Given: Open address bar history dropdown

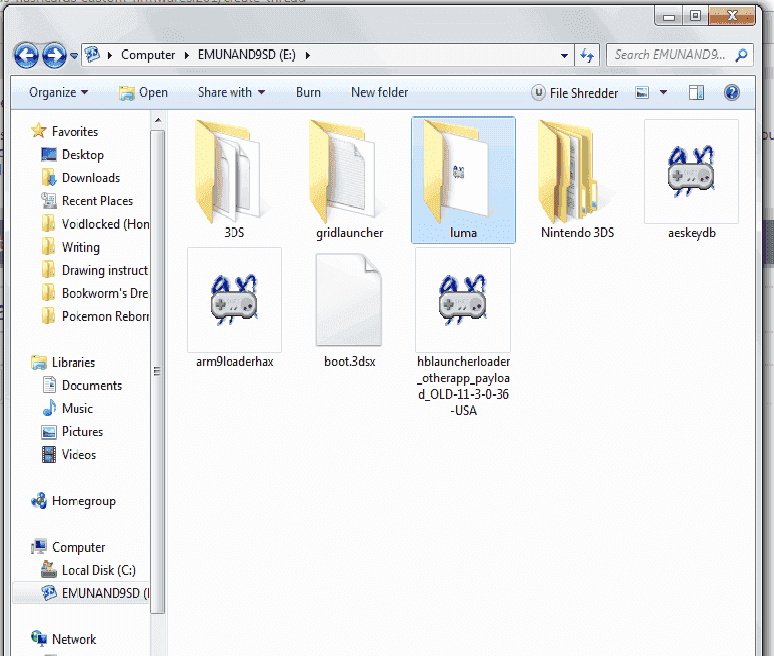Looking at the screenshot, I should pyautogui.click(x=564, y=56).
